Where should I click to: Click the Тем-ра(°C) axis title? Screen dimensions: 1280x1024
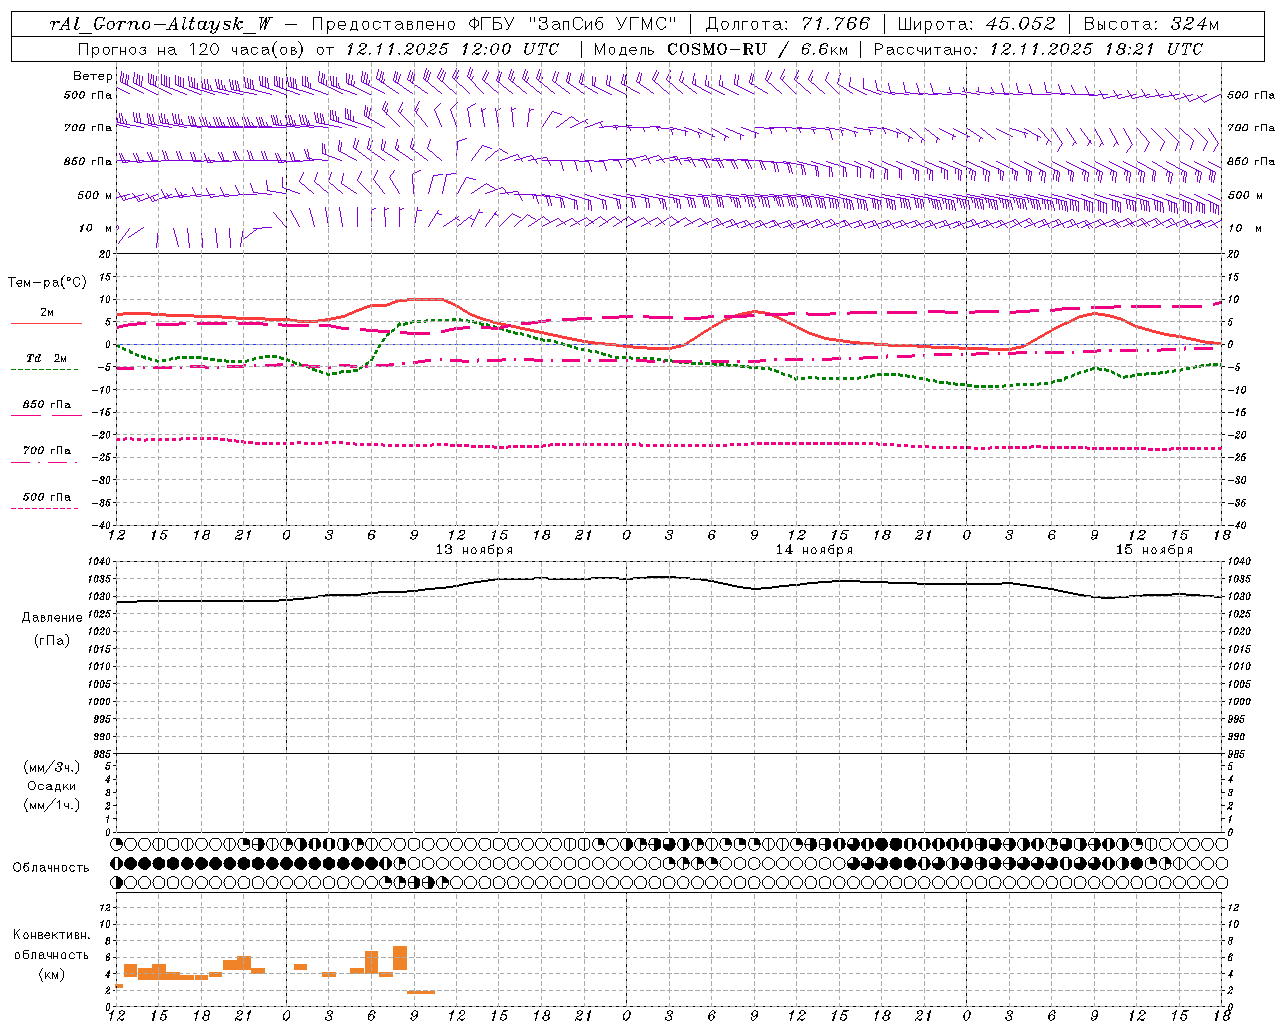tap(47, 283)
